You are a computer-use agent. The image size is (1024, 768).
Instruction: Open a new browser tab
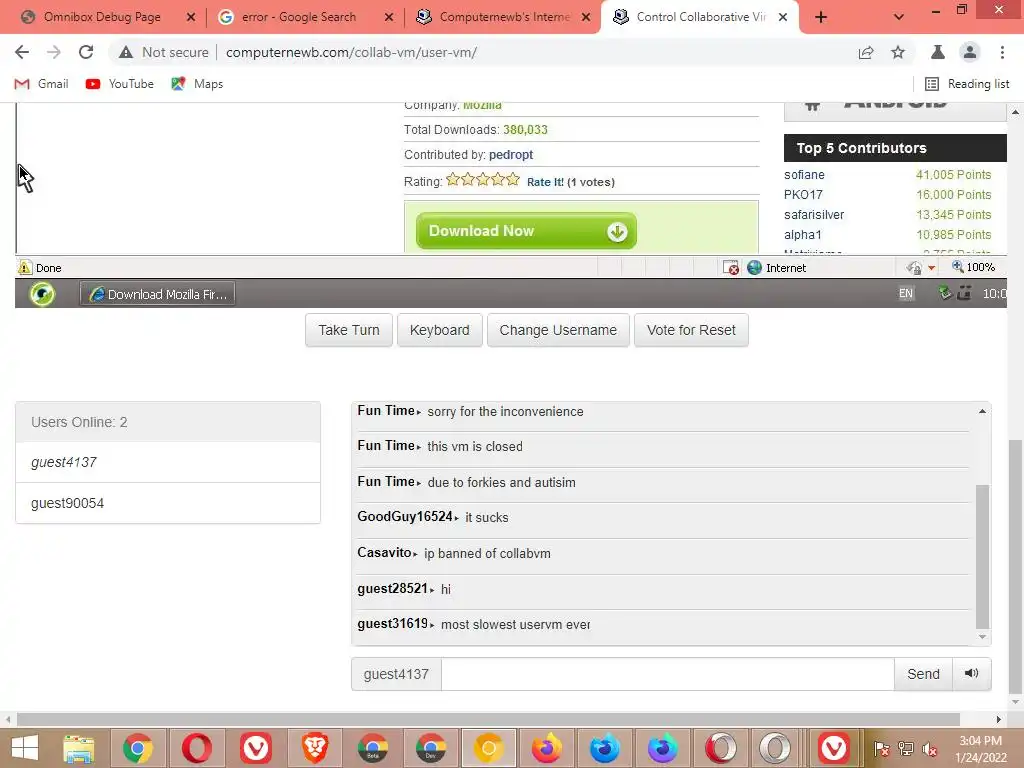pos(821,17)
